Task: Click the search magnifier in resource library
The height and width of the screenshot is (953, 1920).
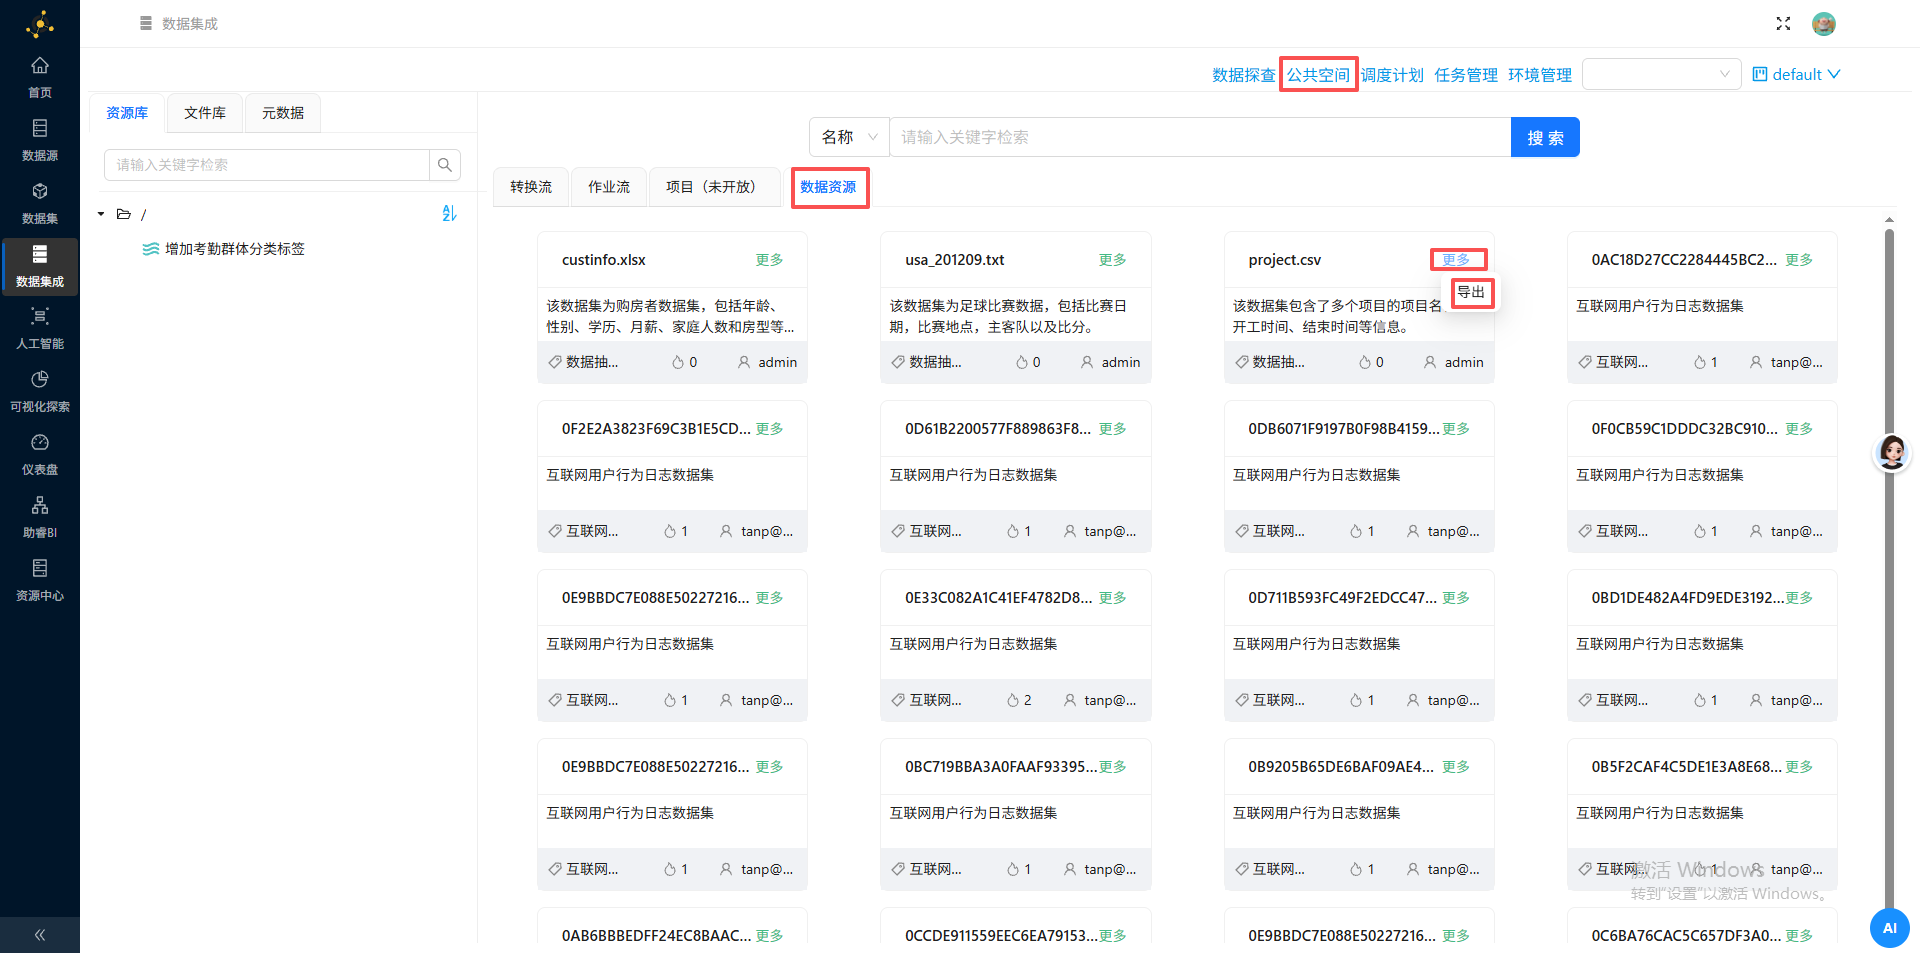Action: click(445, 165)
